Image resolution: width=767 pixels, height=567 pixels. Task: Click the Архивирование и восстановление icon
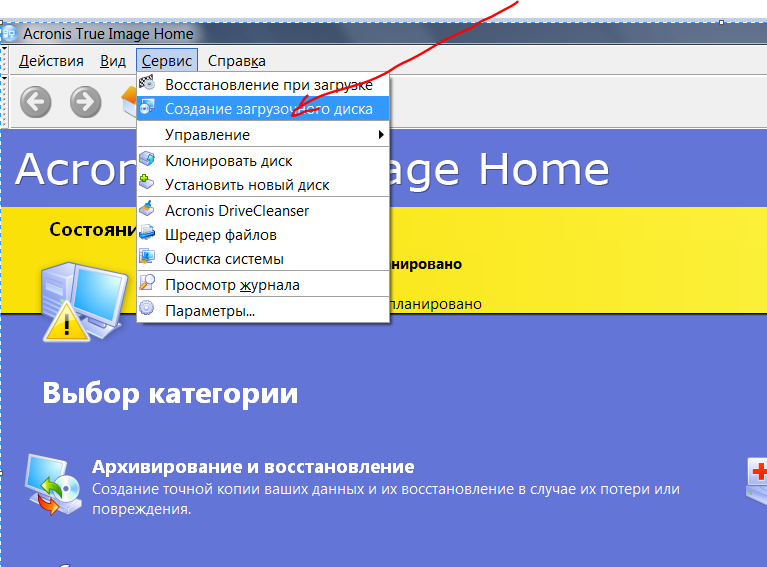point(53,485)
